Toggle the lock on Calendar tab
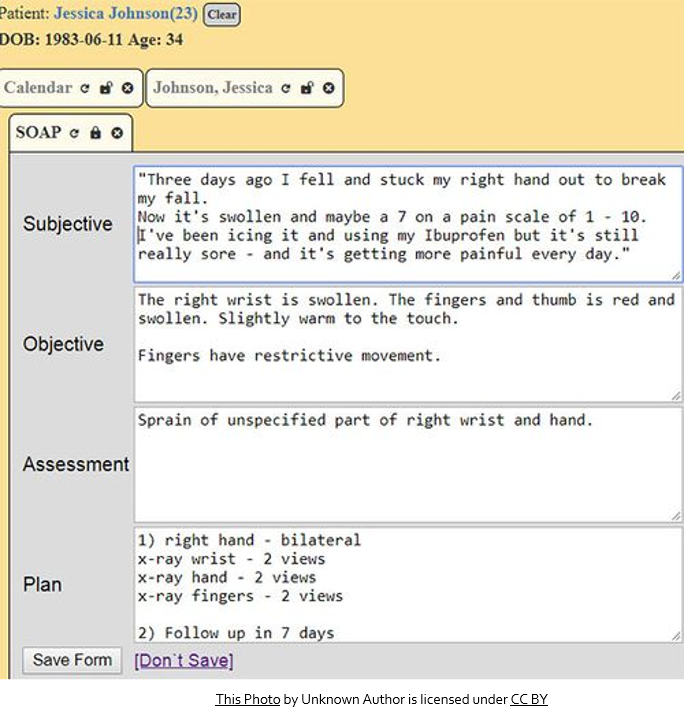Viewport: 684px width, 718px height. coord(106,88)
